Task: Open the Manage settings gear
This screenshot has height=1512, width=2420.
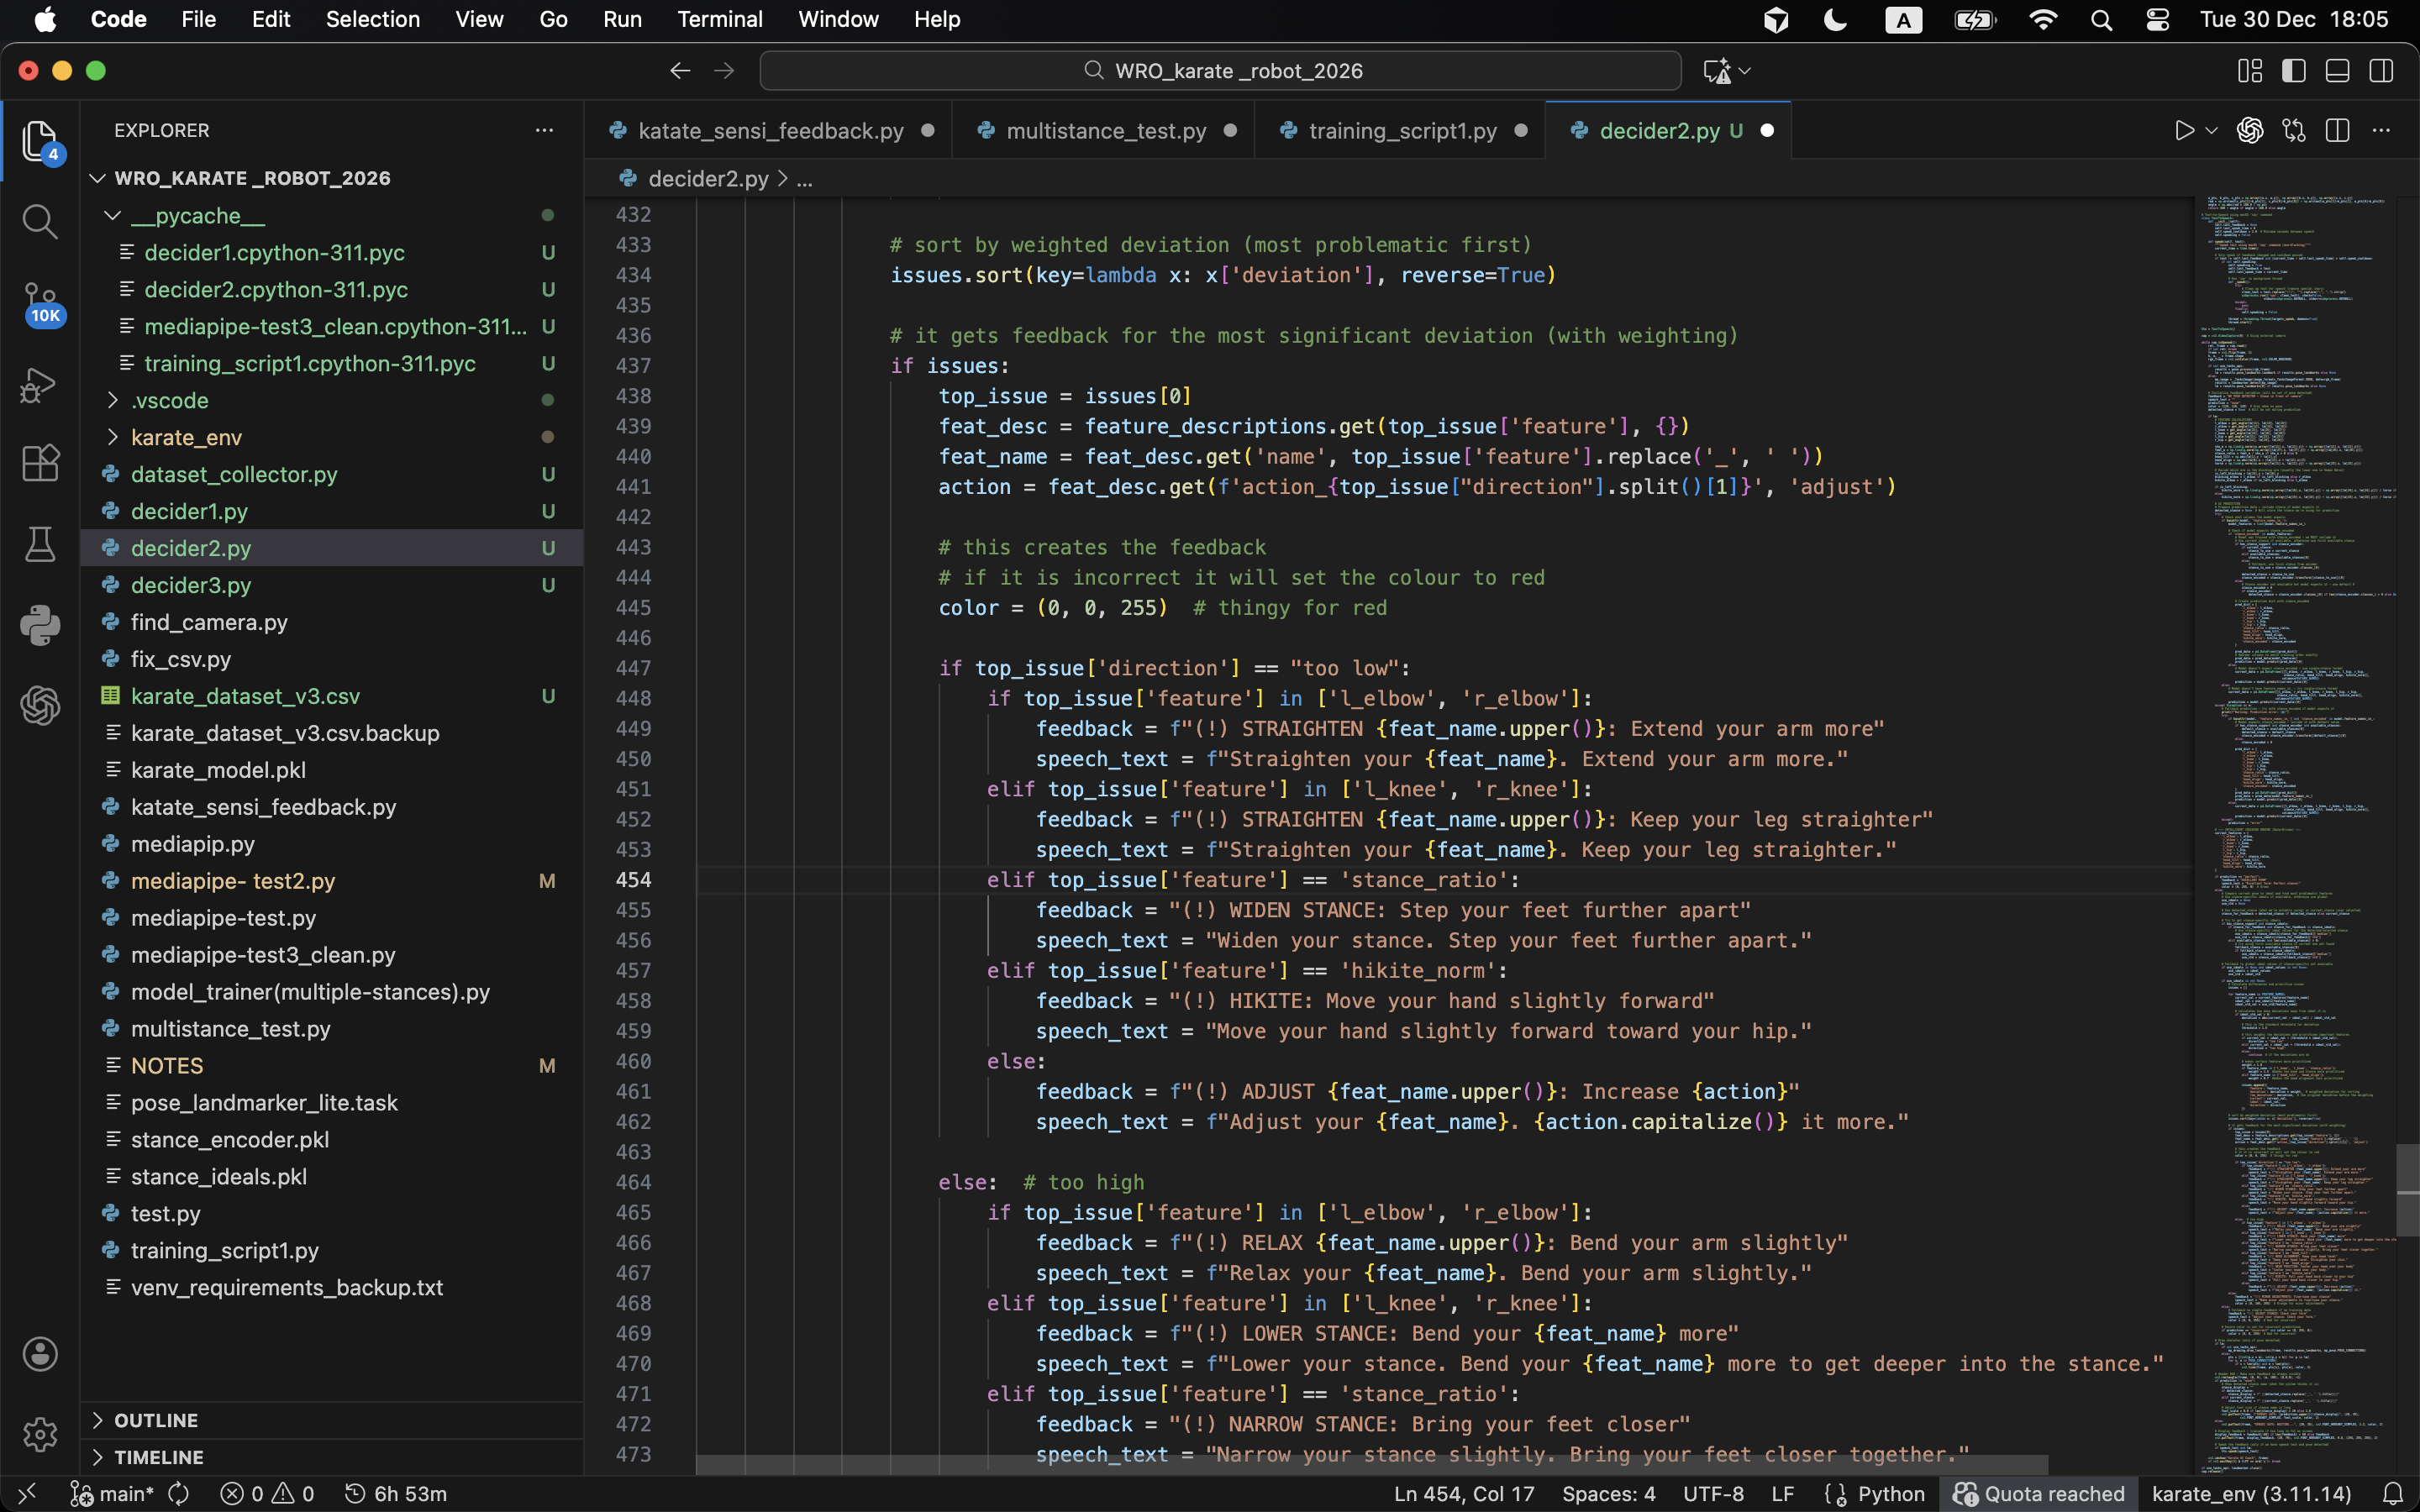Action: (x=40, y=1435)
